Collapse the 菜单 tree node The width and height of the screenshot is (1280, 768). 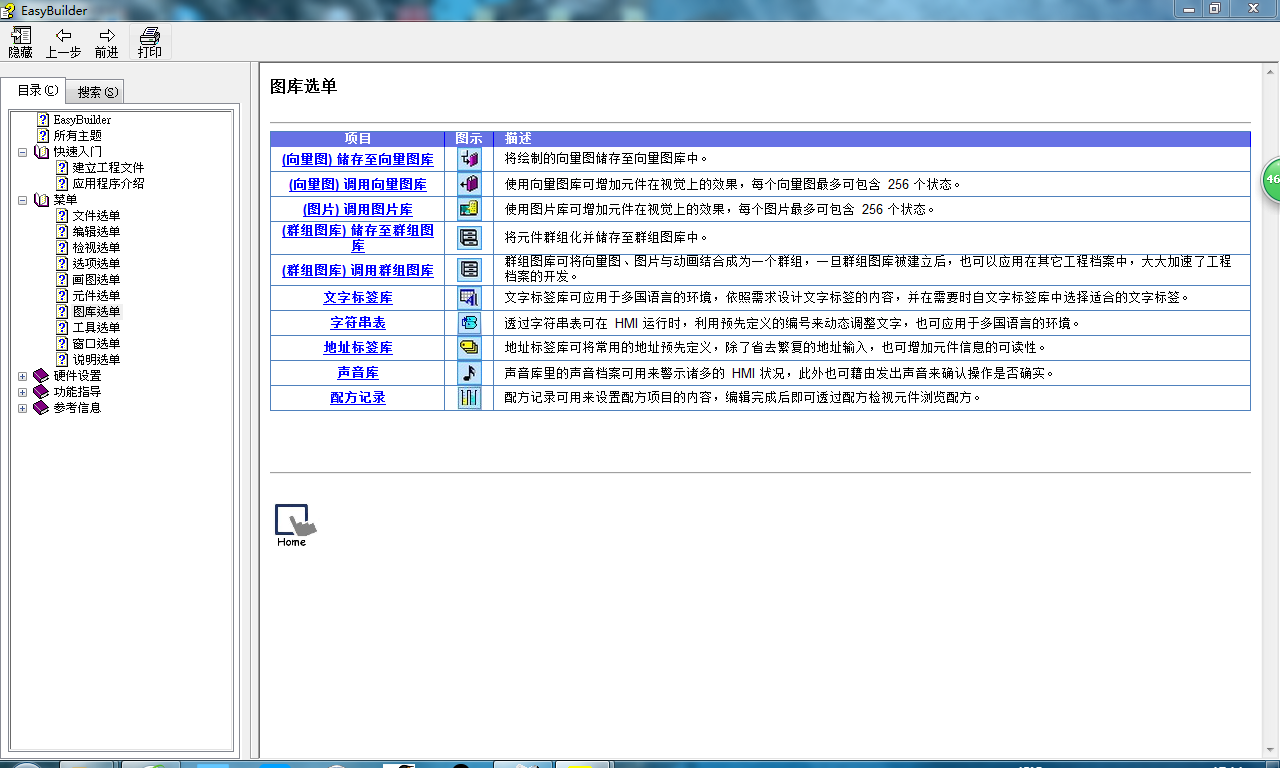[22, 200]
